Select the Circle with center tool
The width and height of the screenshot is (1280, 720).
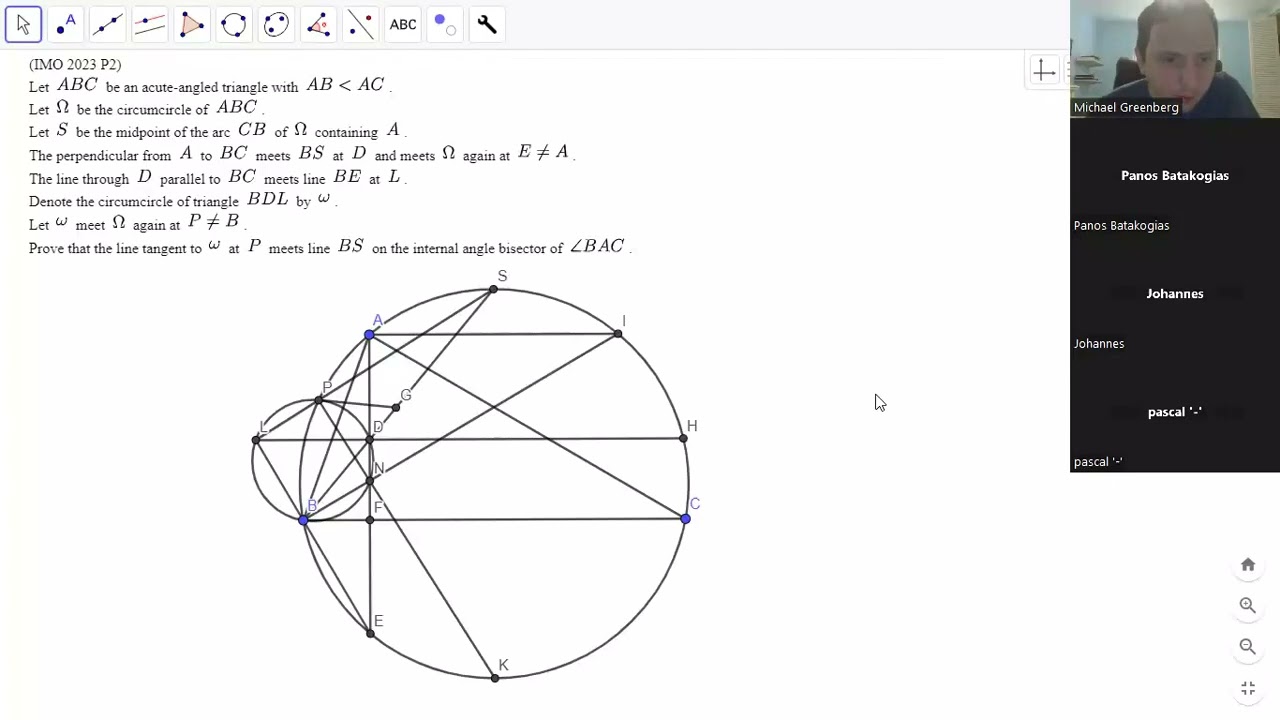pyautogui.click(x=233, y=25)
